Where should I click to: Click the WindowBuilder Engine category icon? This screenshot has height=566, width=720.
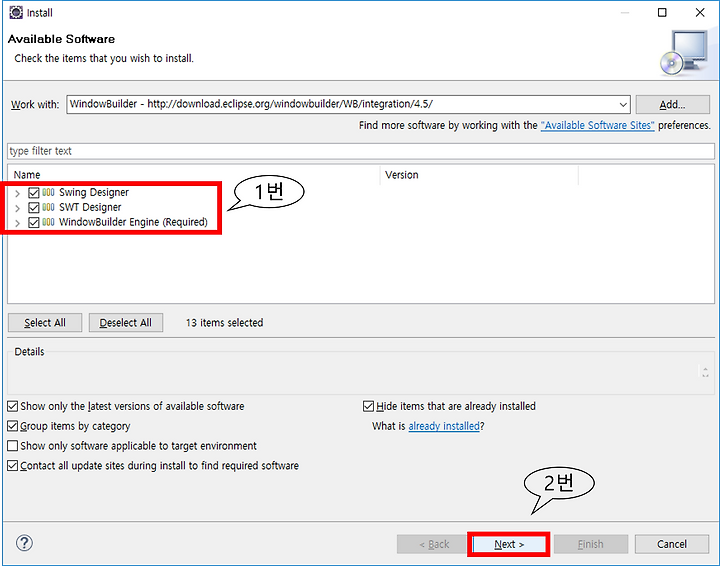pyautogui.click(x=48, y=222)
